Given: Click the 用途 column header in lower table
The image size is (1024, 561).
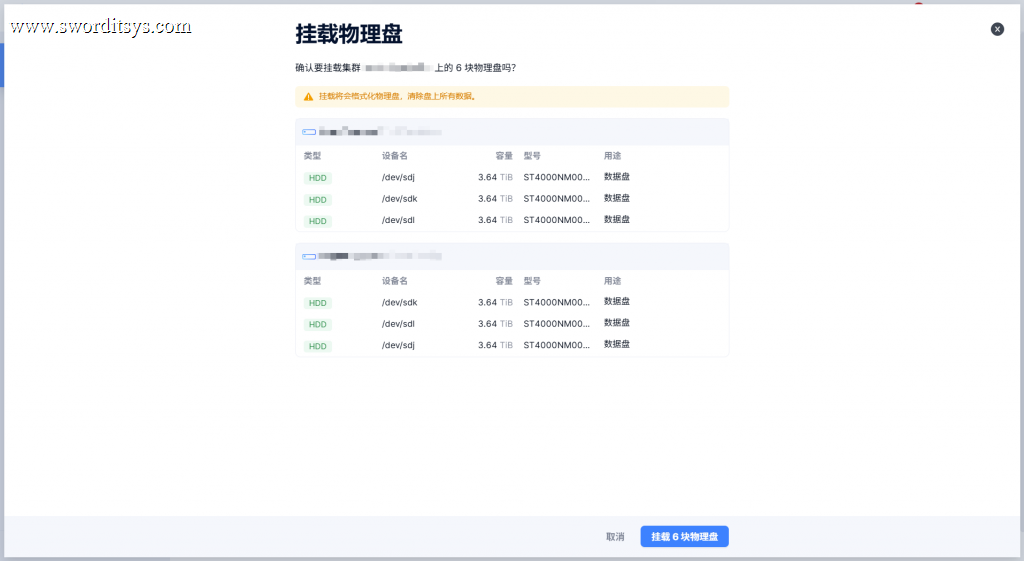Looking at the screenshot, I should tap(612, 281).
